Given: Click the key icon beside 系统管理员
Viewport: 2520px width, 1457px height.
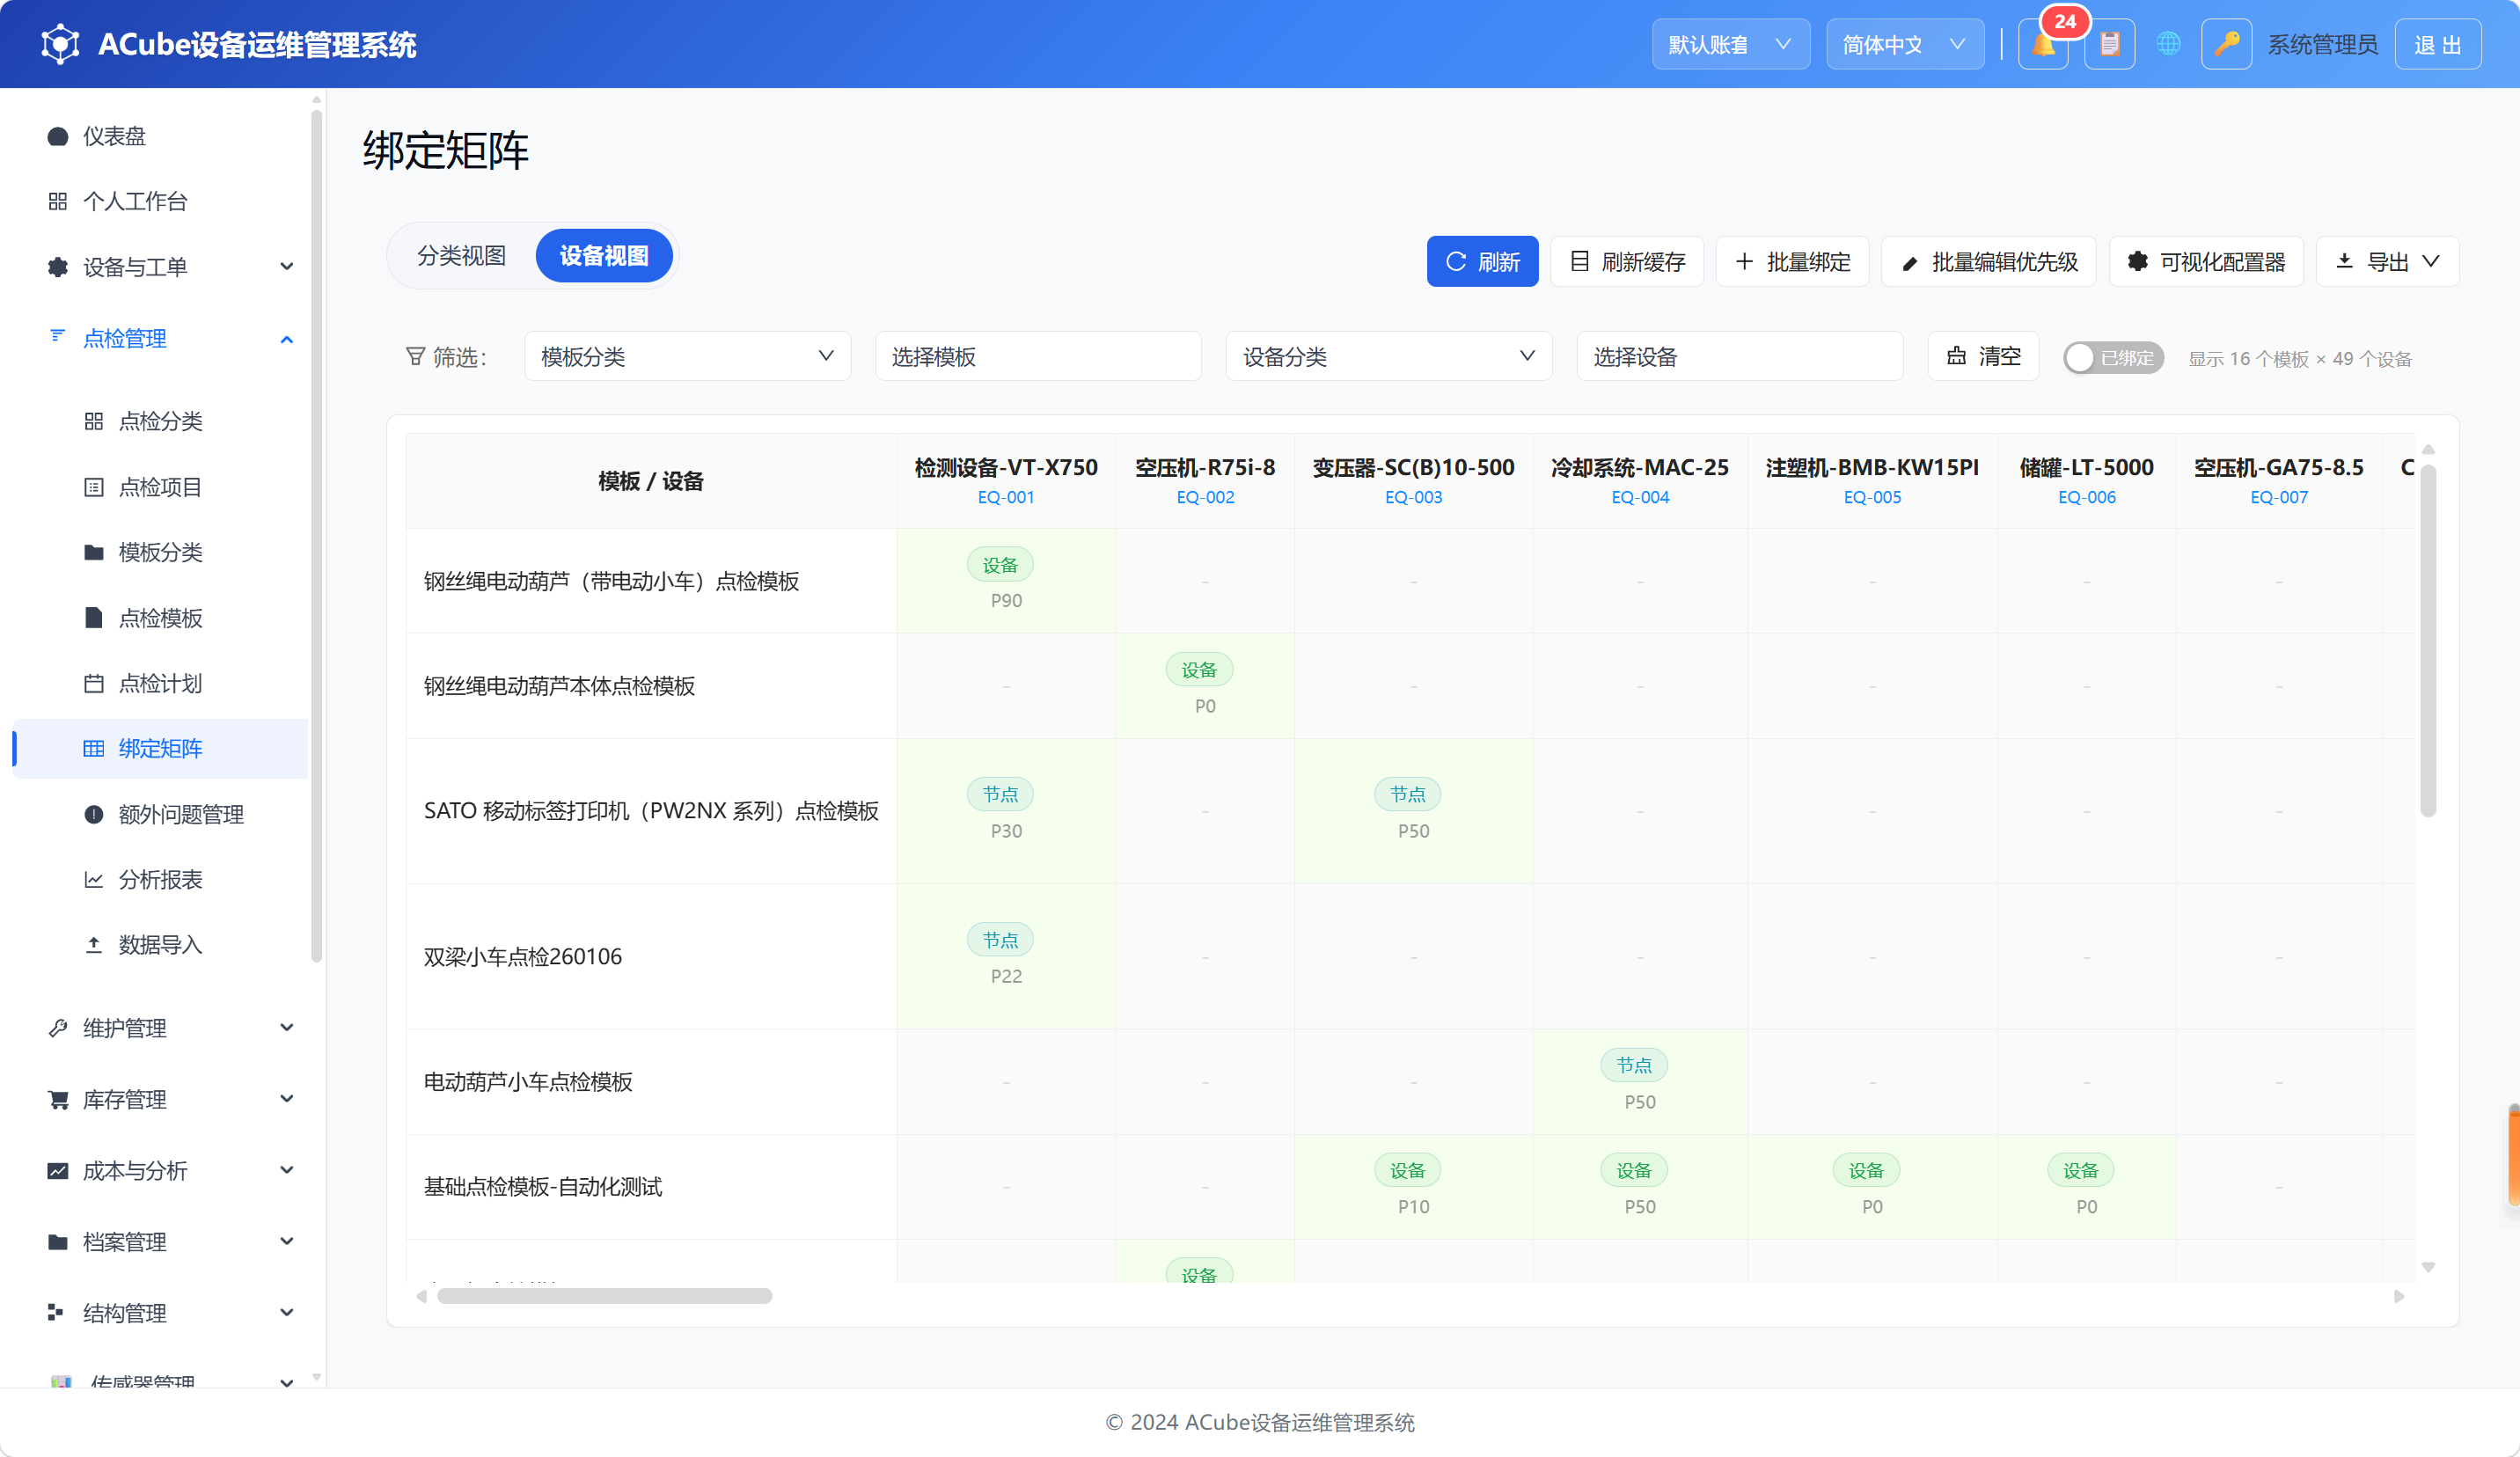Looking at the screenshot, I should [2226, 44].
